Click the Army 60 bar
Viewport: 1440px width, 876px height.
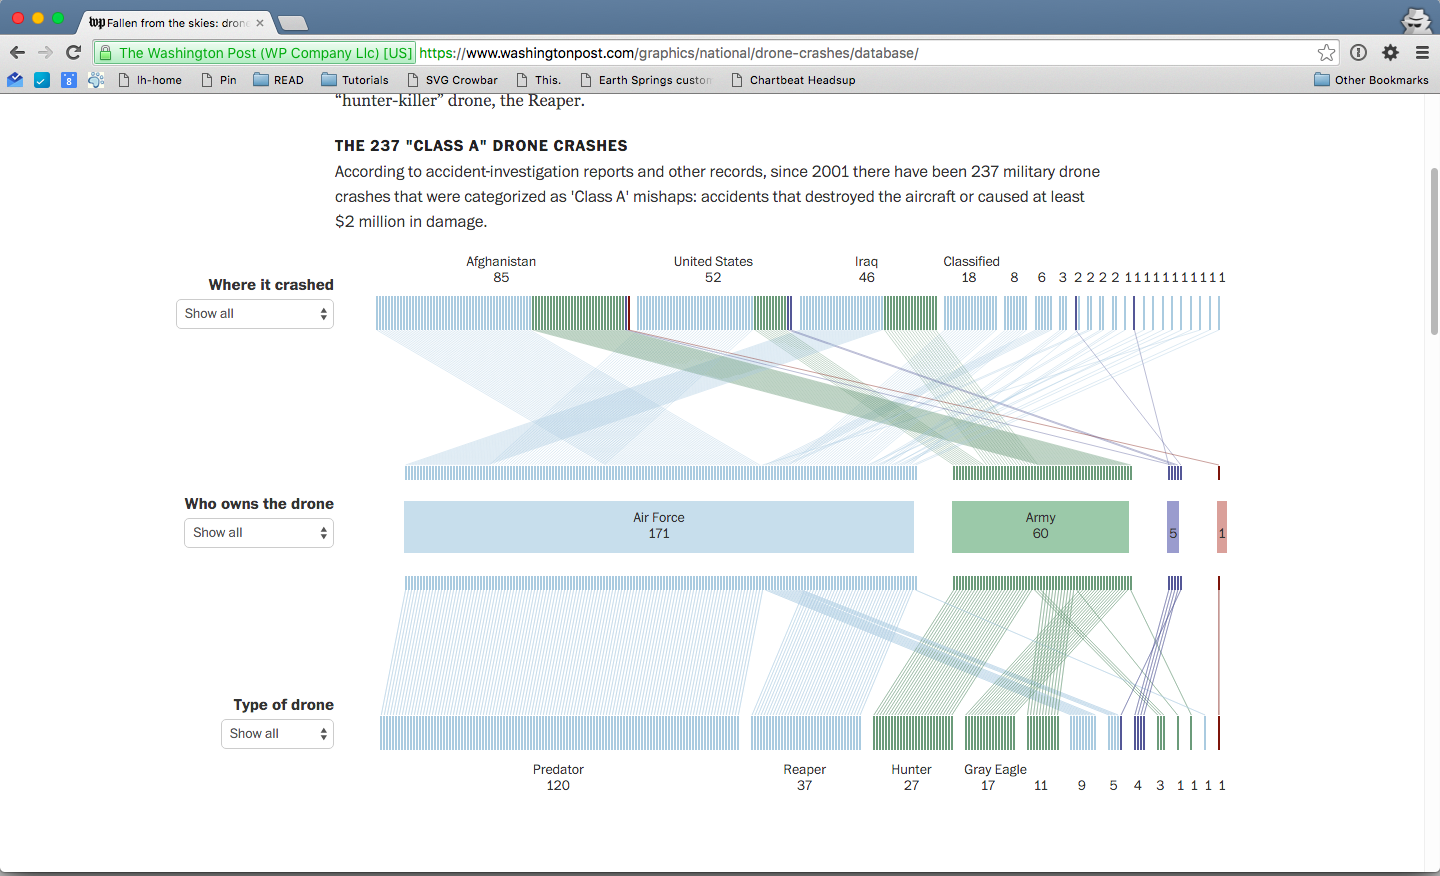(x=1040, y=527)
